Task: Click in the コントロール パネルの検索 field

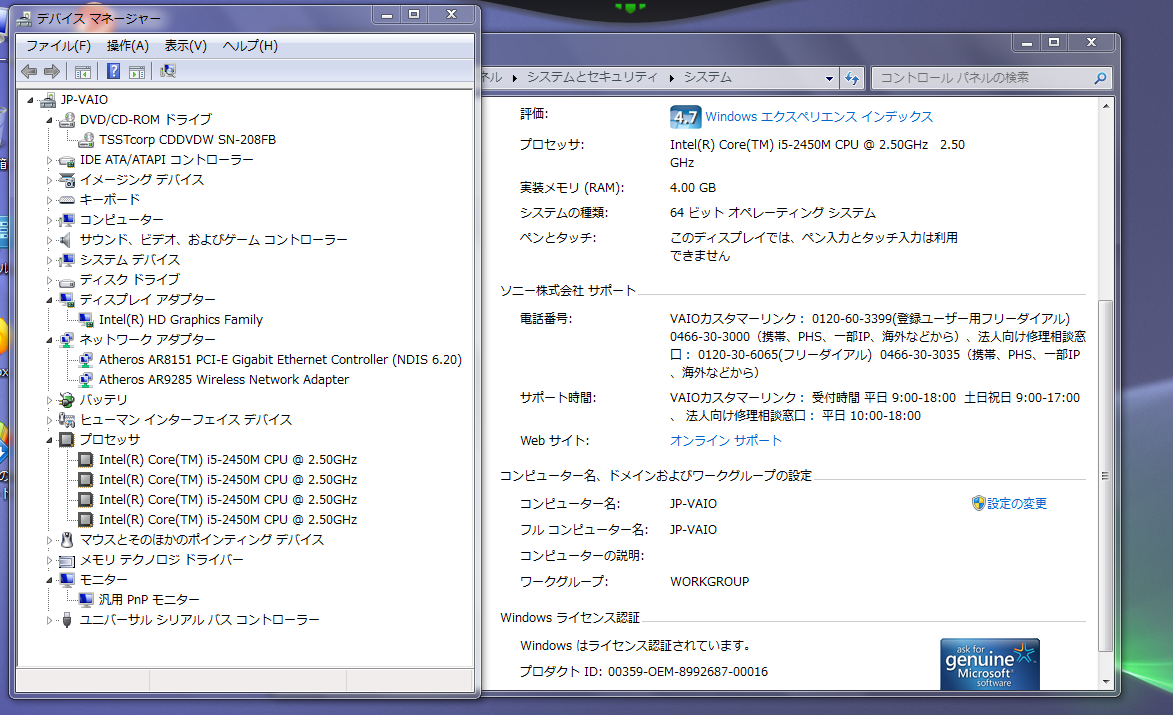Action: click(x=981, y=78)
